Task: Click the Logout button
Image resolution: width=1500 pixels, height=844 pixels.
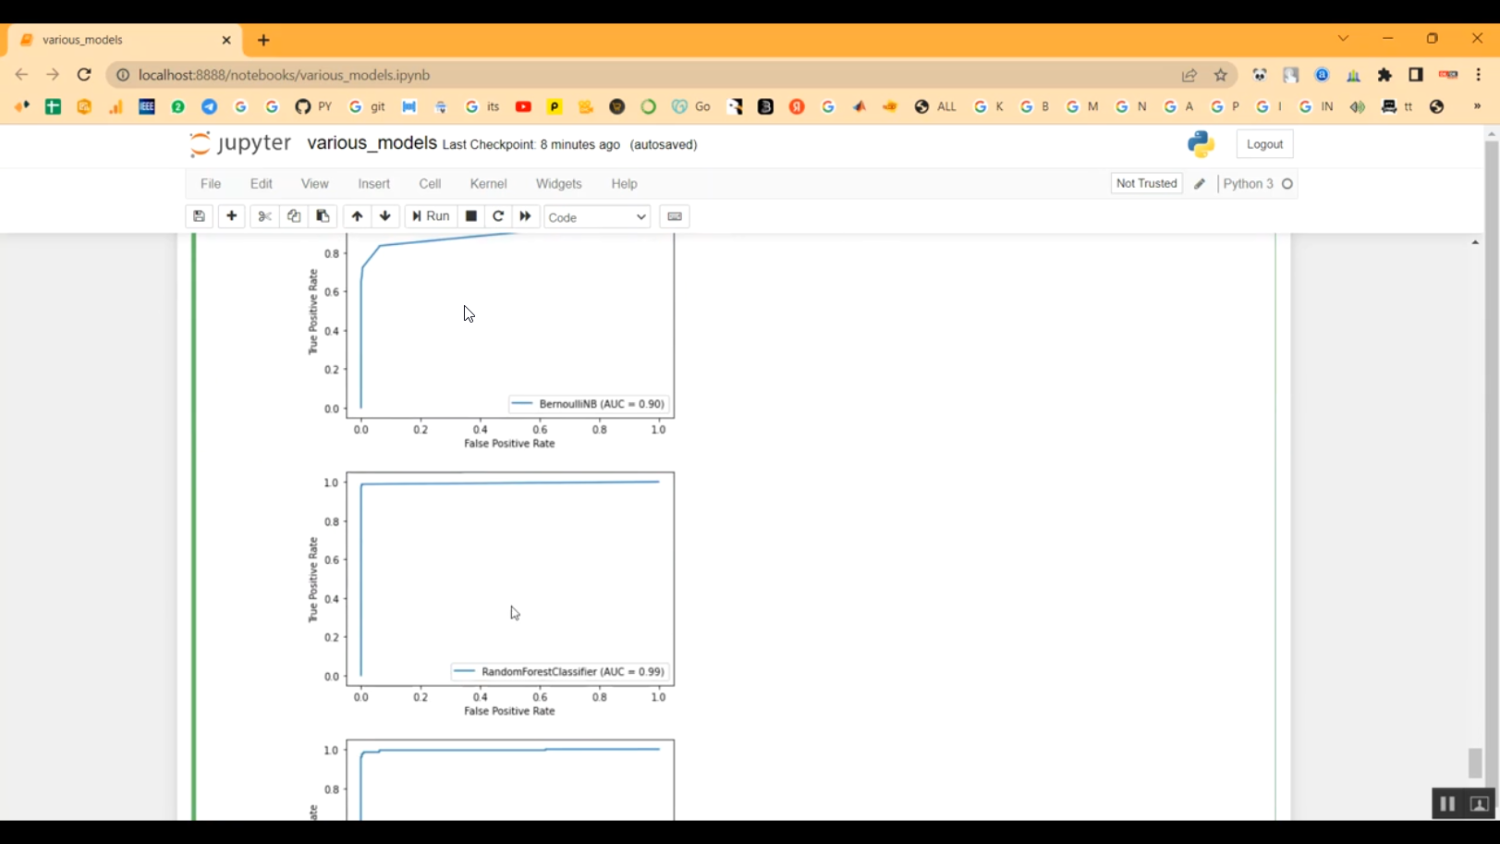Action: 1264,144
